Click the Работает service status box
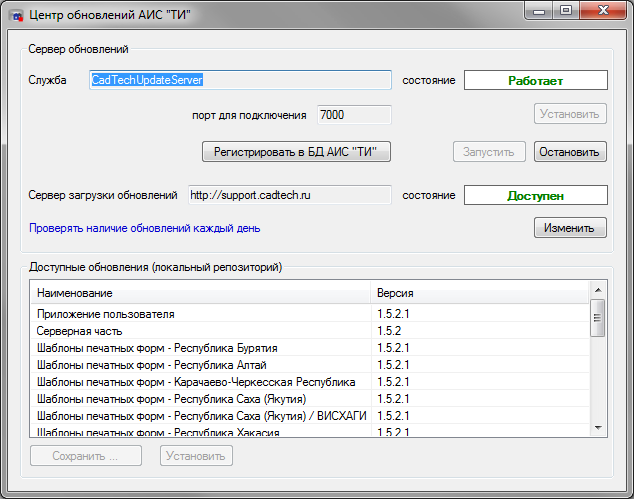This screenshot has height=499, width=634. 535,80
